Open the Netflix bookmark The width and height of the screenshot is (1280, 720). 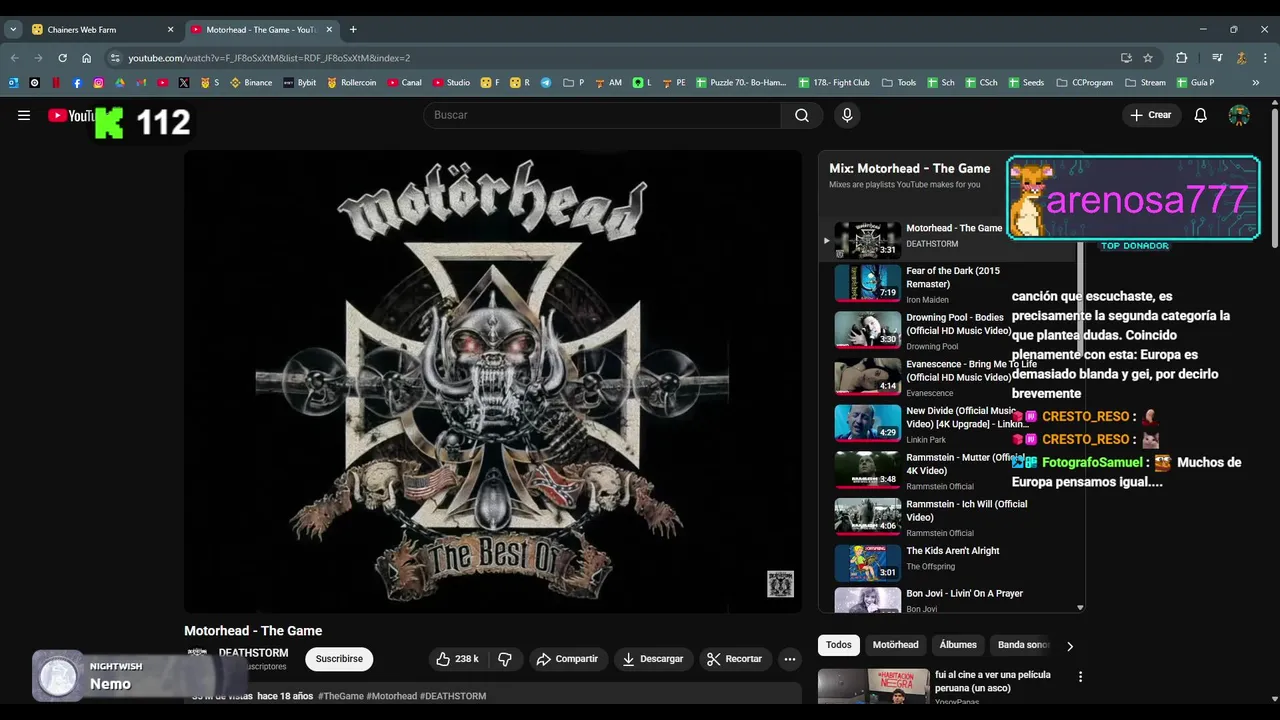(56, 83)
